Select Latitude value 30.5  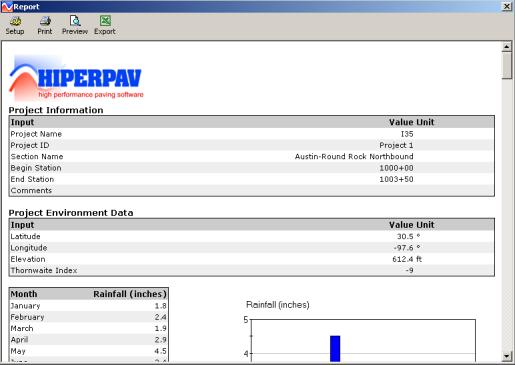click(x=405, y=236)
